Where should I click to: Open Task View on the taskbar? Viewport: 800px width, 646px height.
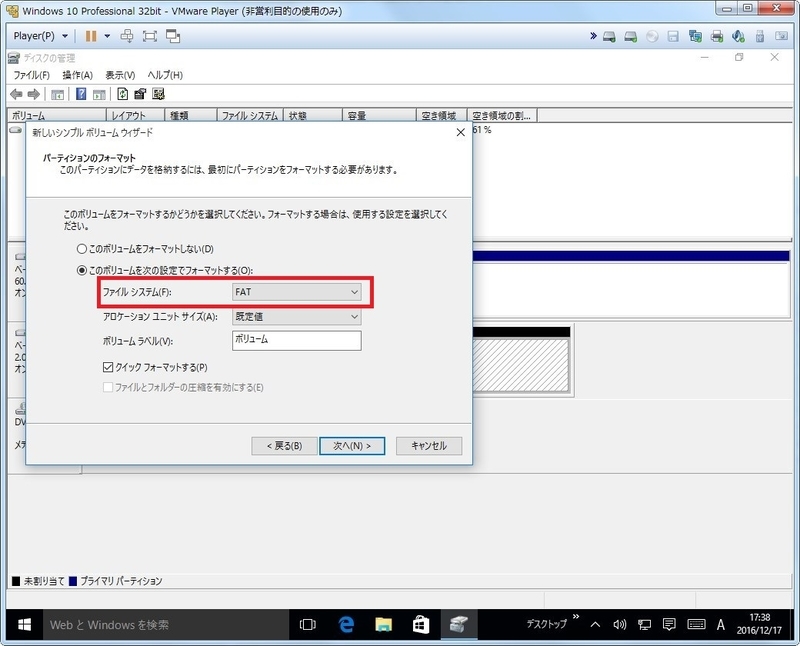tap(308, 625)
